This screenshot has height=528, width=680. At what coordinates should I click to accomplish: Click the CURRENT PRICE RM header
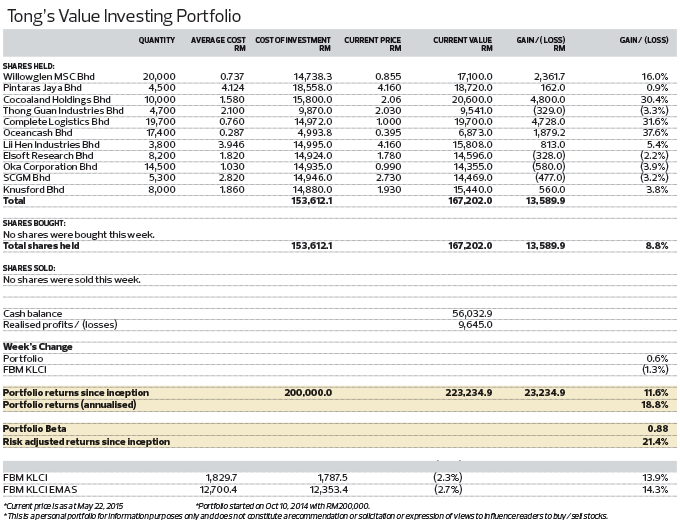(x=373, y=44)
